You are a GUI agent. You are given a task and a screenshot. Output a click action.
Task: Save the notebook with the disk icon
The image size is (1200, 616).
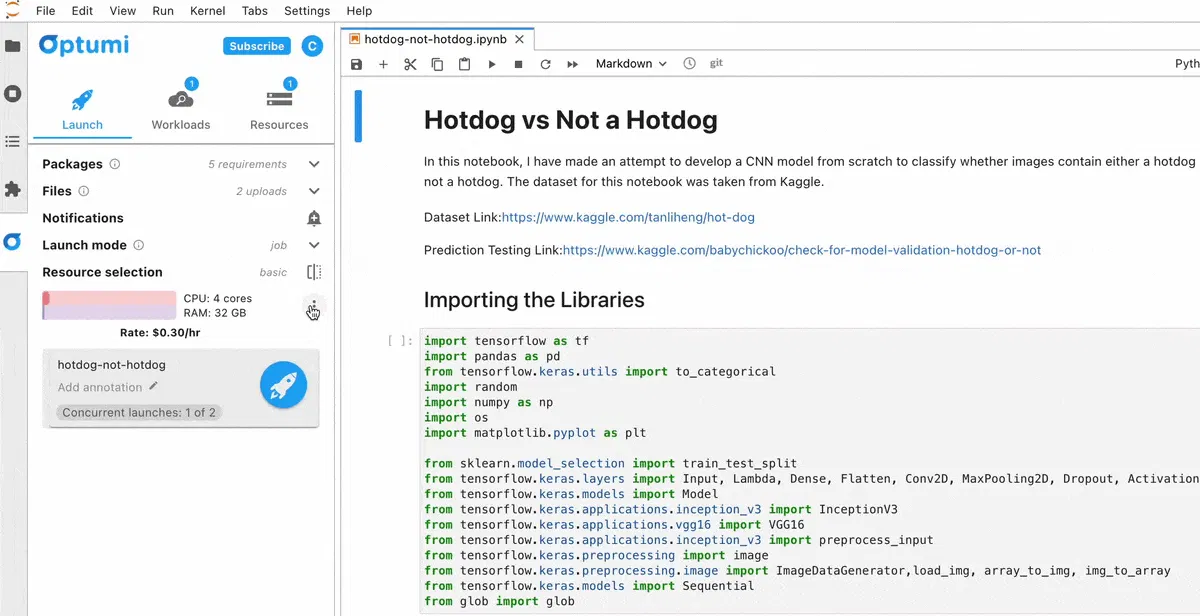[x=357, y=64]
